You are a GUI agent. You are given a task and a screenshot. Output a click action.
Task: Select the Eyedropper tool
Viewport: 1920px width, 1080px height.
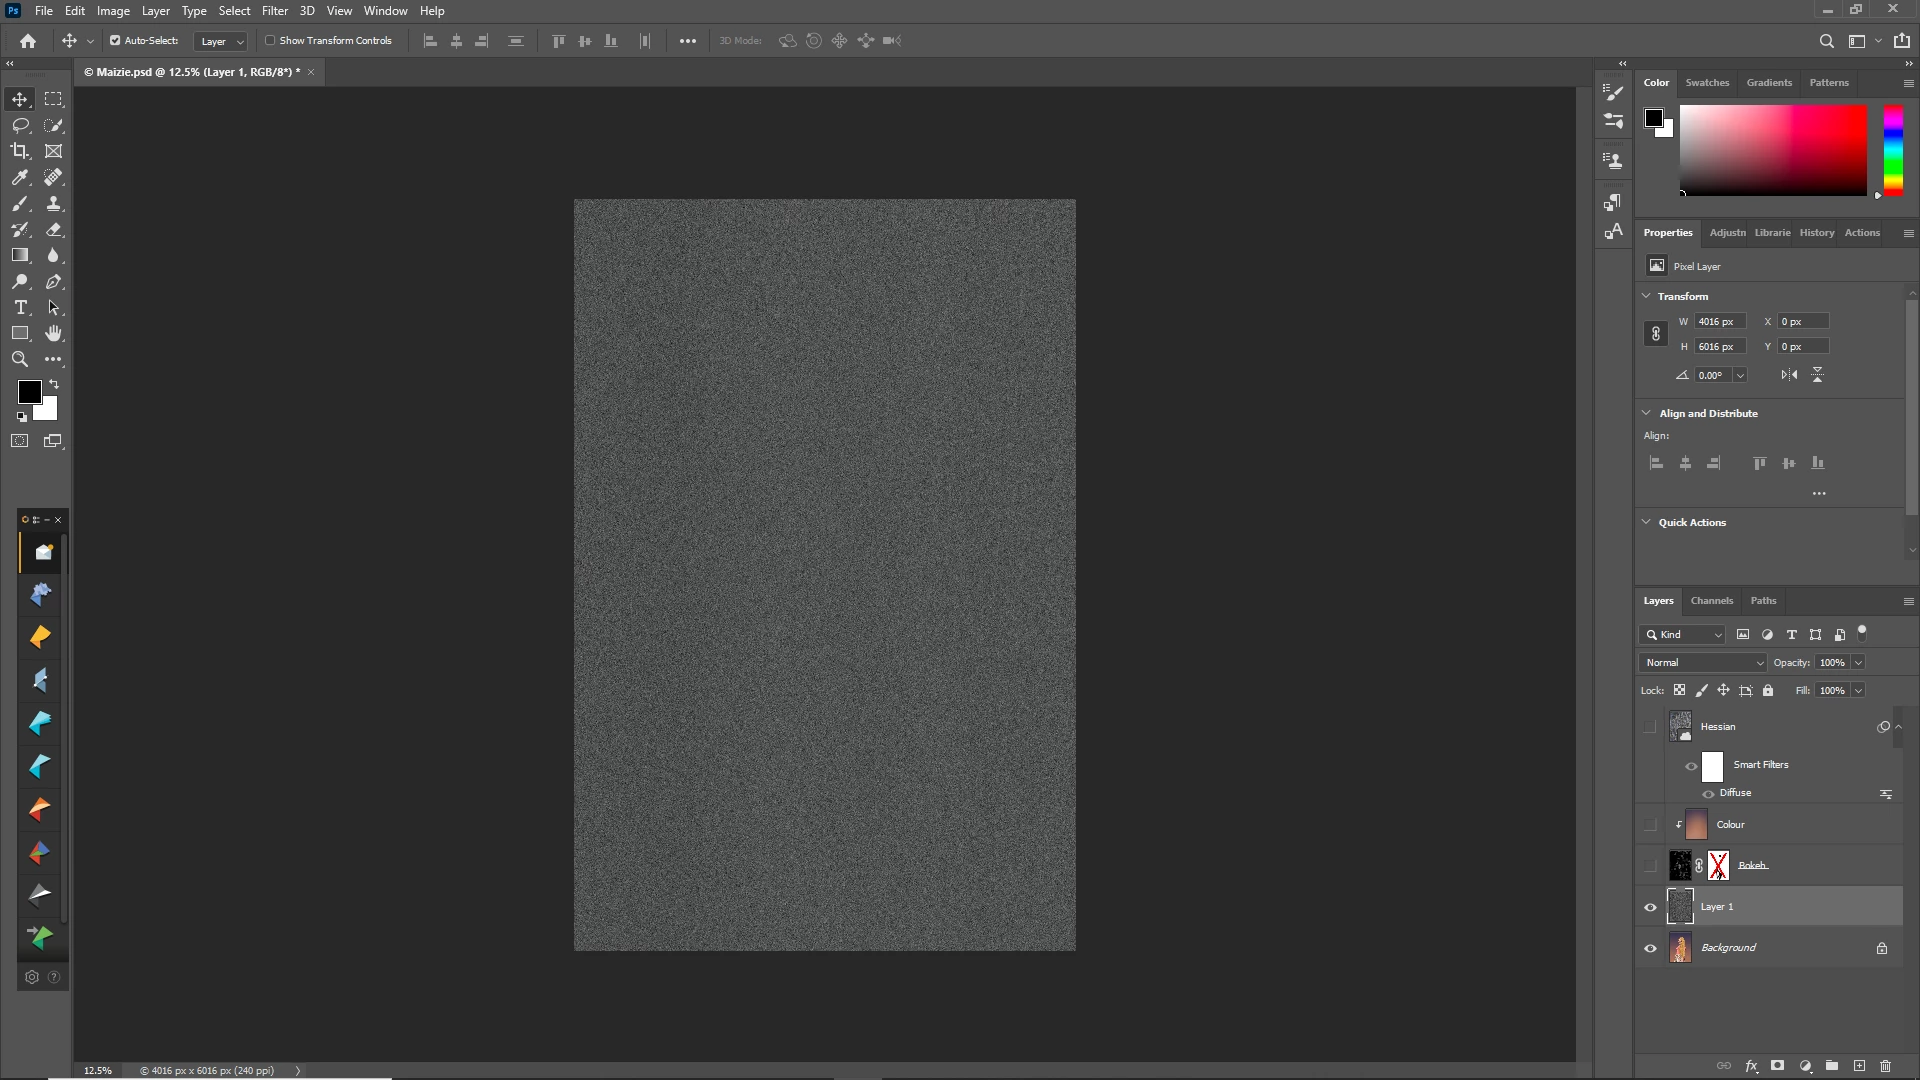[x=20, y=177]
